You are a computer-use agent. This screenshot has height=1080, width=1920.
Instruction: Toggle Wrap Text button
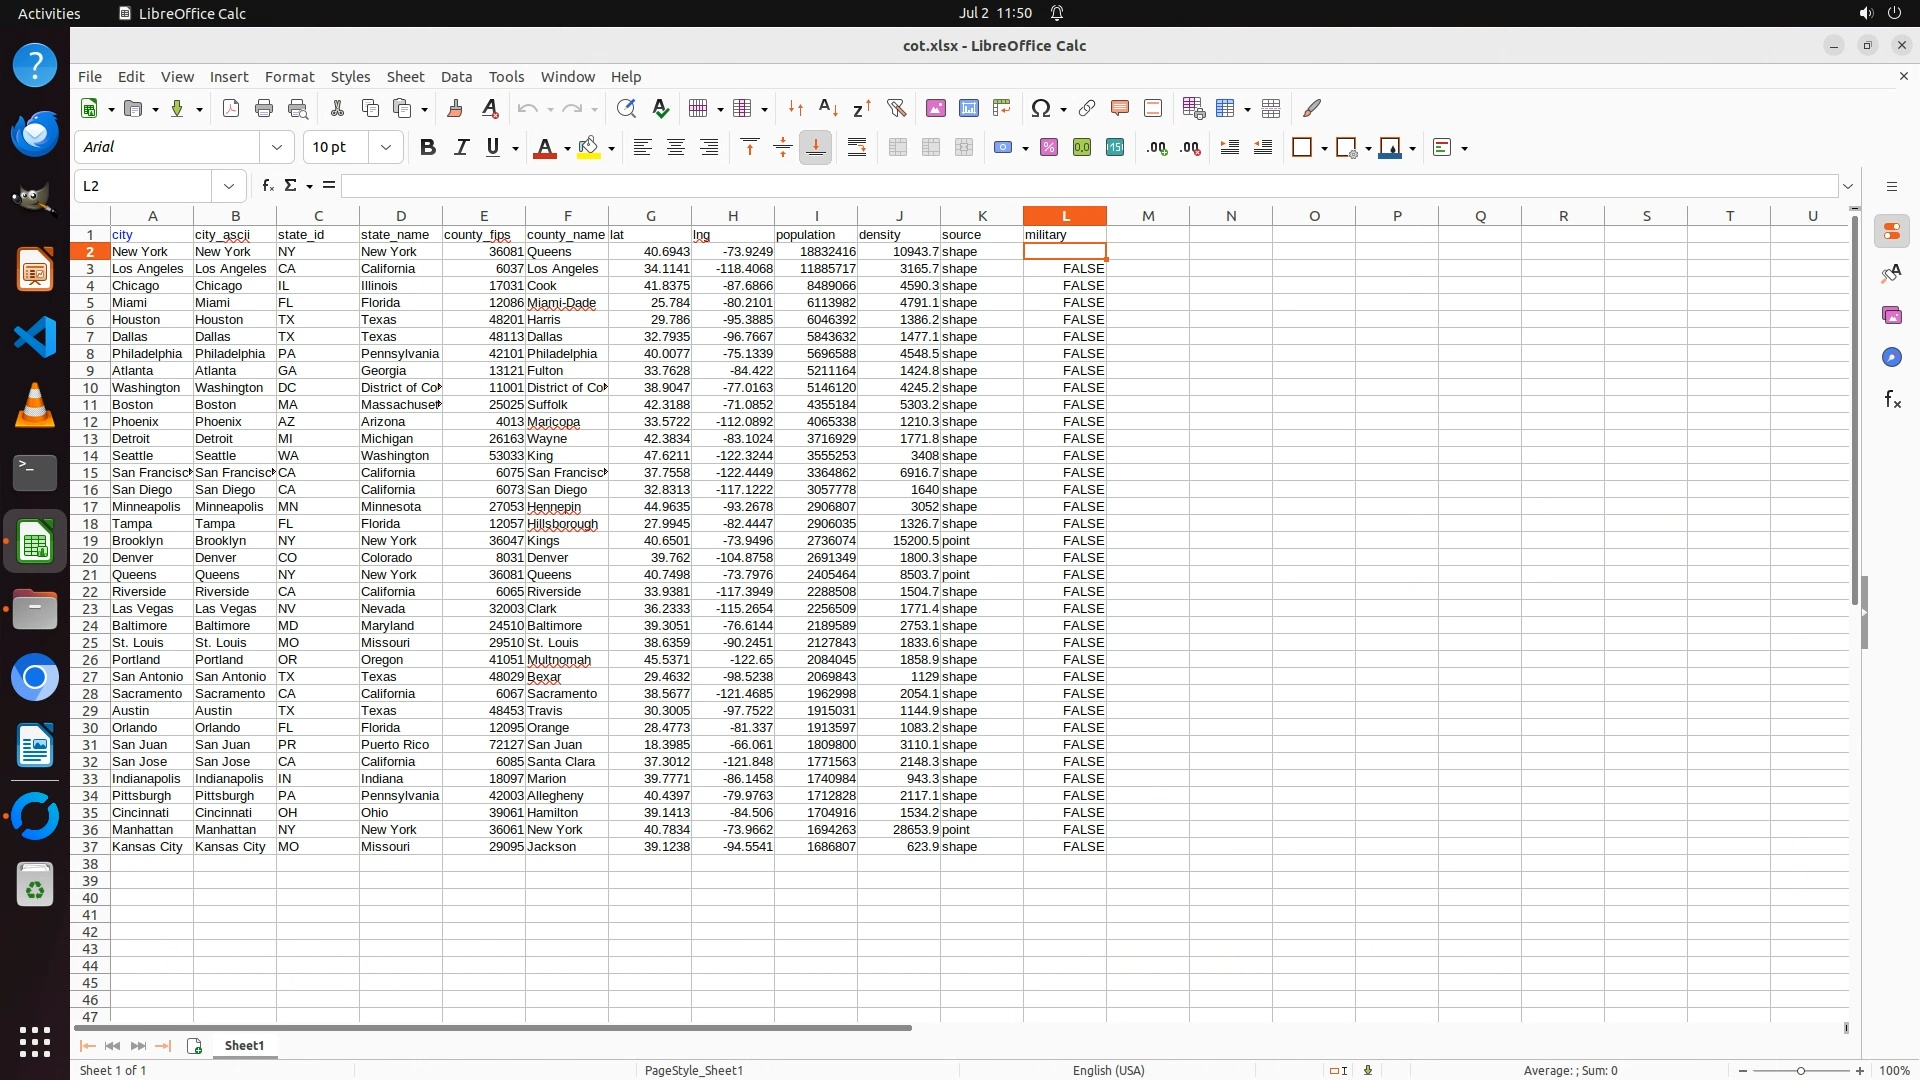pos(857,147)
